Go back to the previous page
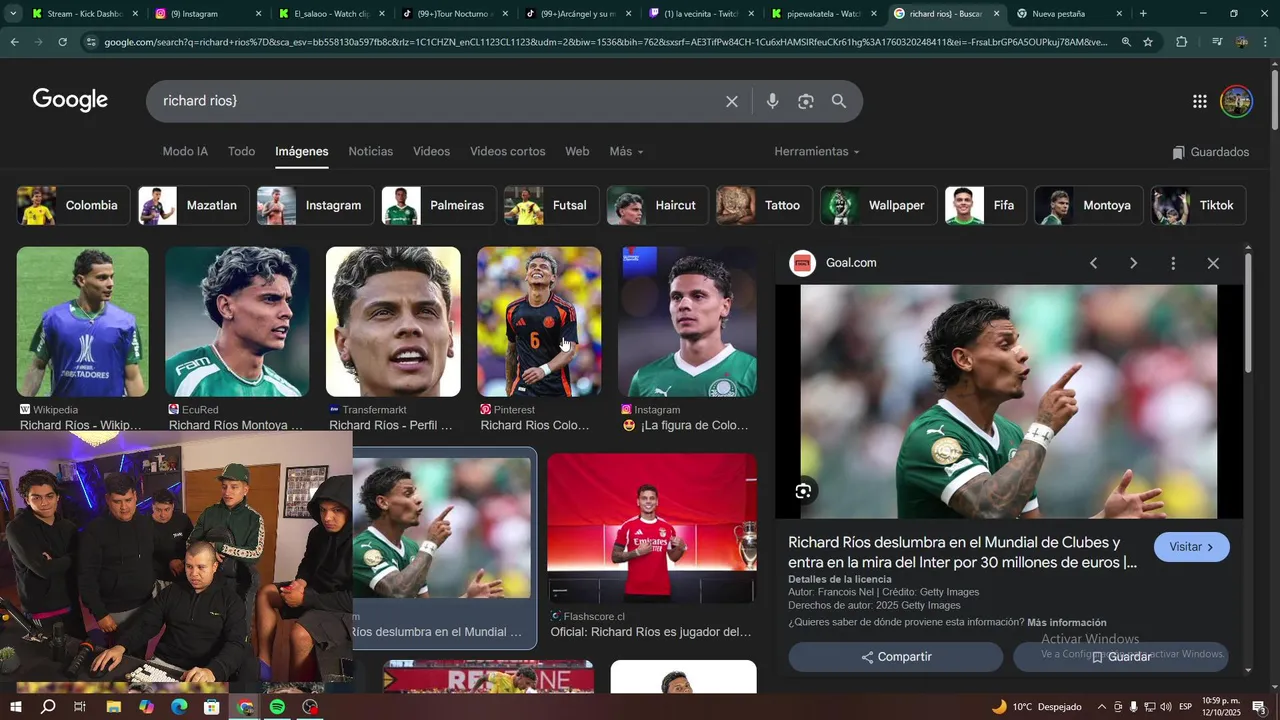This screenshot has width=1280, height=720. (14, 42)
